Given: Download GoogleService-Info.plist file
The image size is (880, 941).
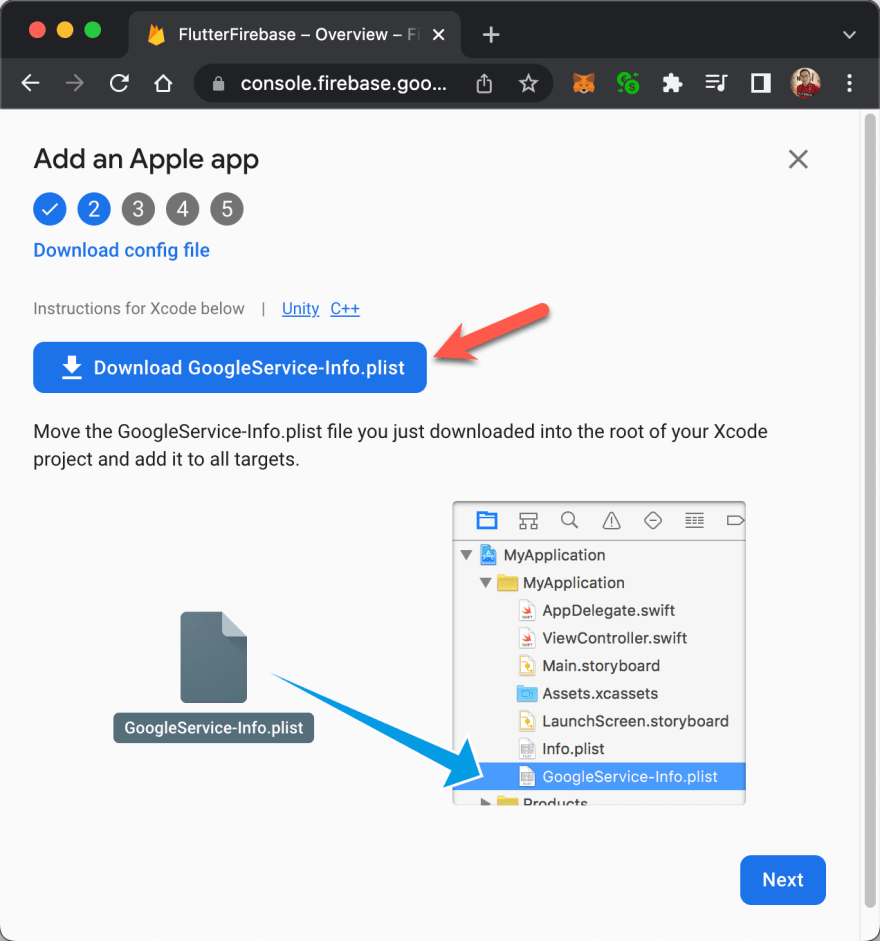Looking at the screenshot, I should [x=230, y=367].
